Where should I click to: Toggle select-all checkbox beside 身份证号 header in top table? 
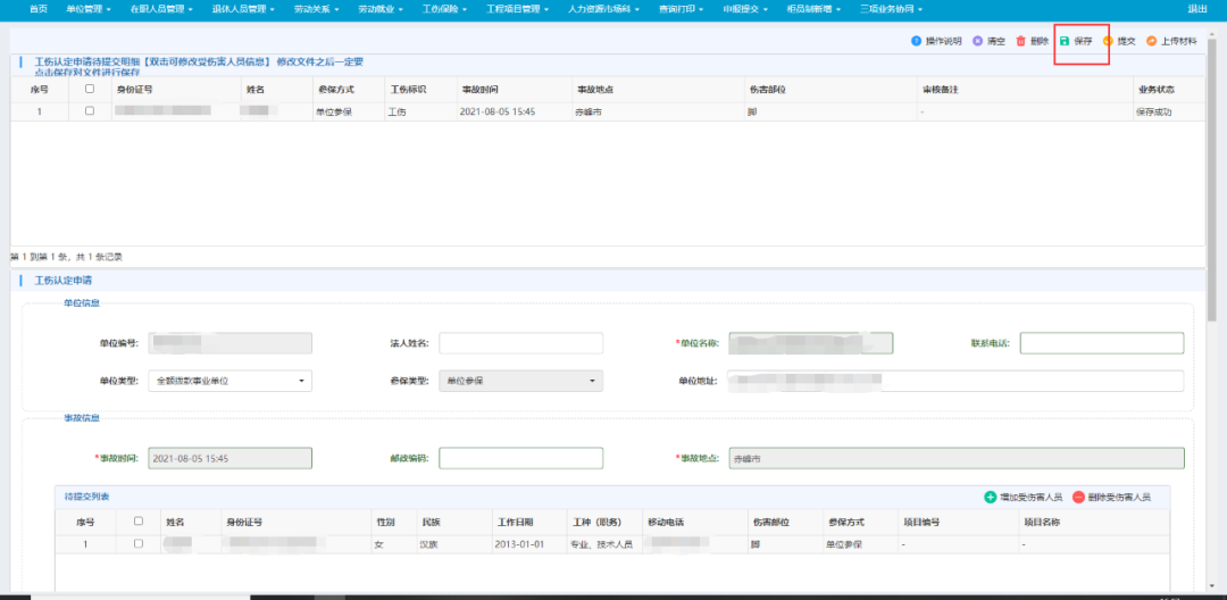90,89
